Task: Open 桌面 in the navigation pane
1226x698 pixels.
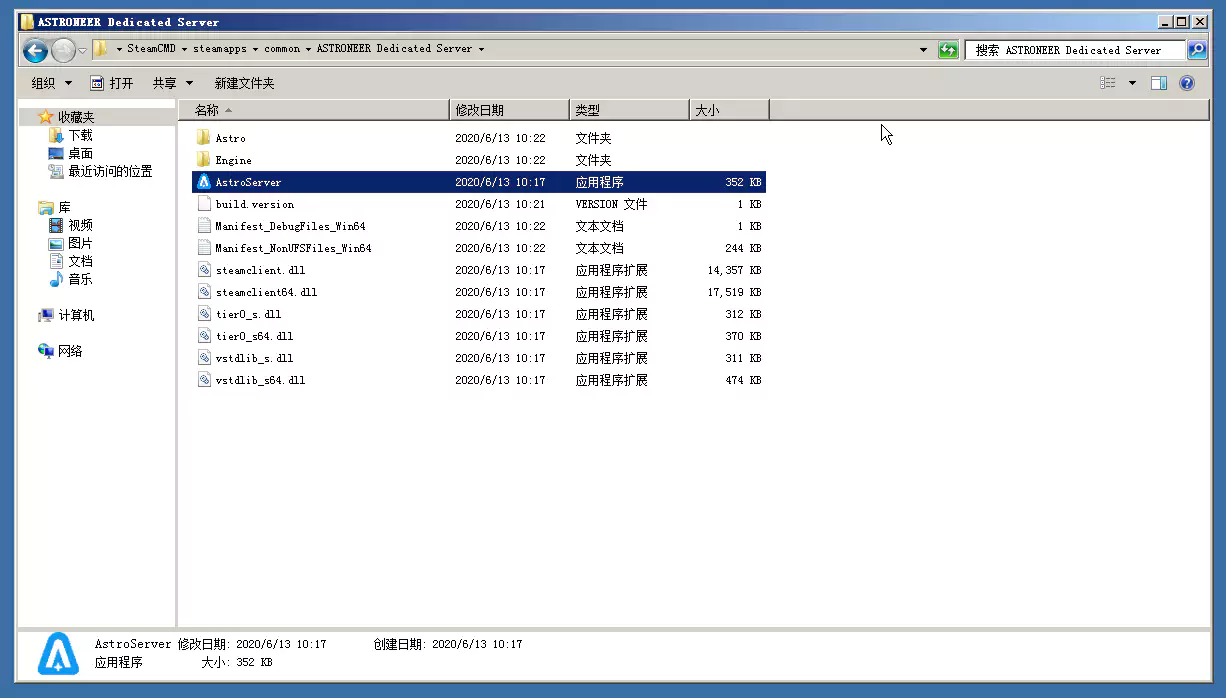Action: [80, 153]
